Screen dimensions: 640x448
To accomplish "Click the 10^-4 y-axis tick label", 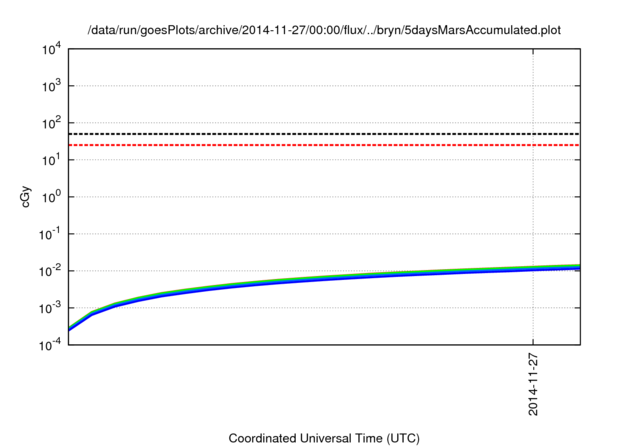I will [x=51, y=345].
